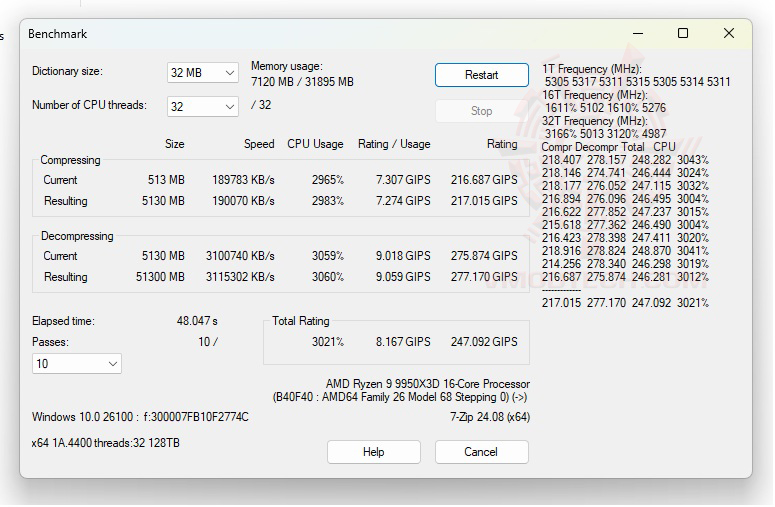Viewport: 775px width, 507px height.
Task: Click the 3021% total rating percentage
Action: click(x=328, y=342)
